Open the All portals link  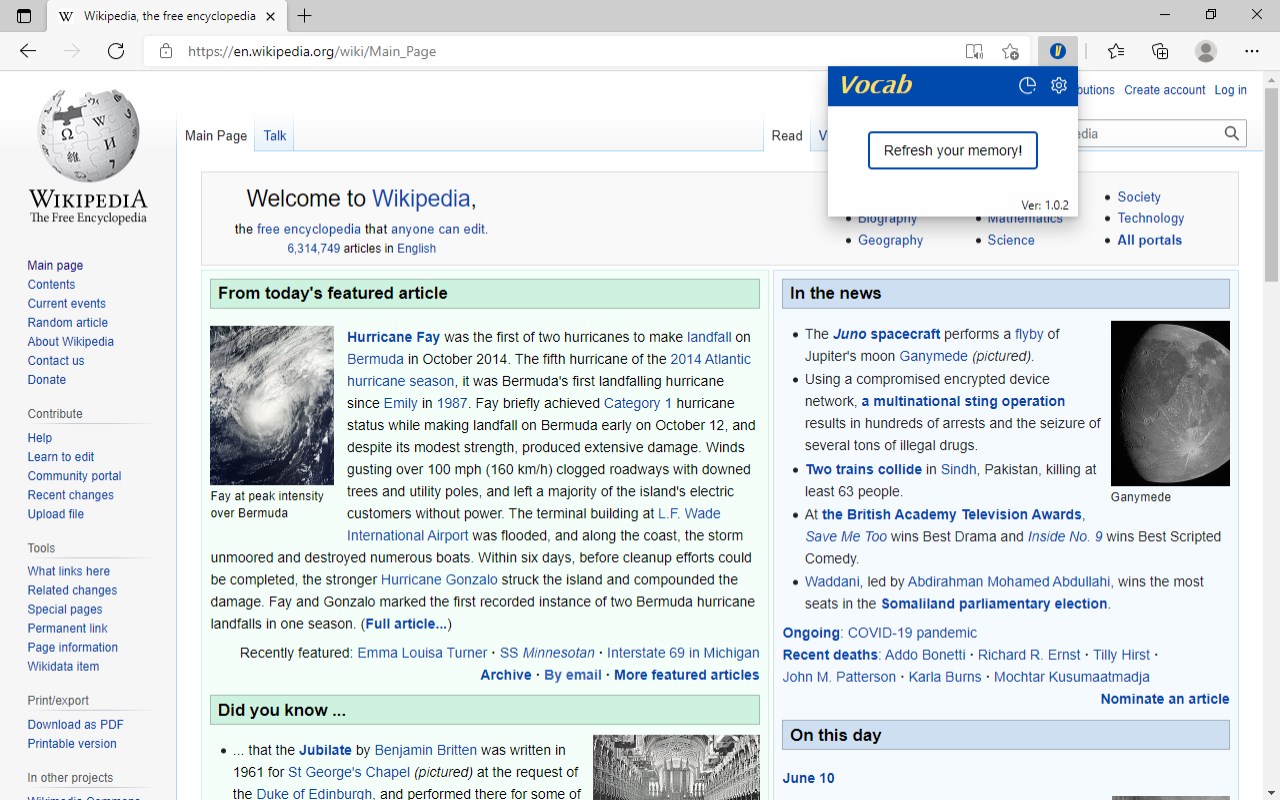pos(1150,240)
